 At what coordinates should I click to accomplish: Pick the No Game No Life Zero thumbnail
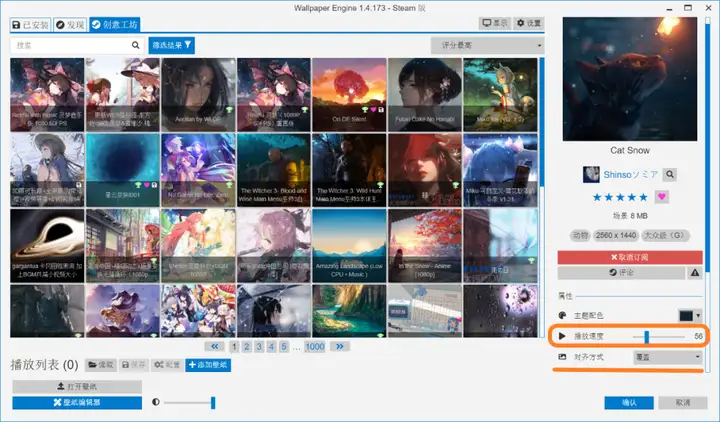[x=198, y=170]
